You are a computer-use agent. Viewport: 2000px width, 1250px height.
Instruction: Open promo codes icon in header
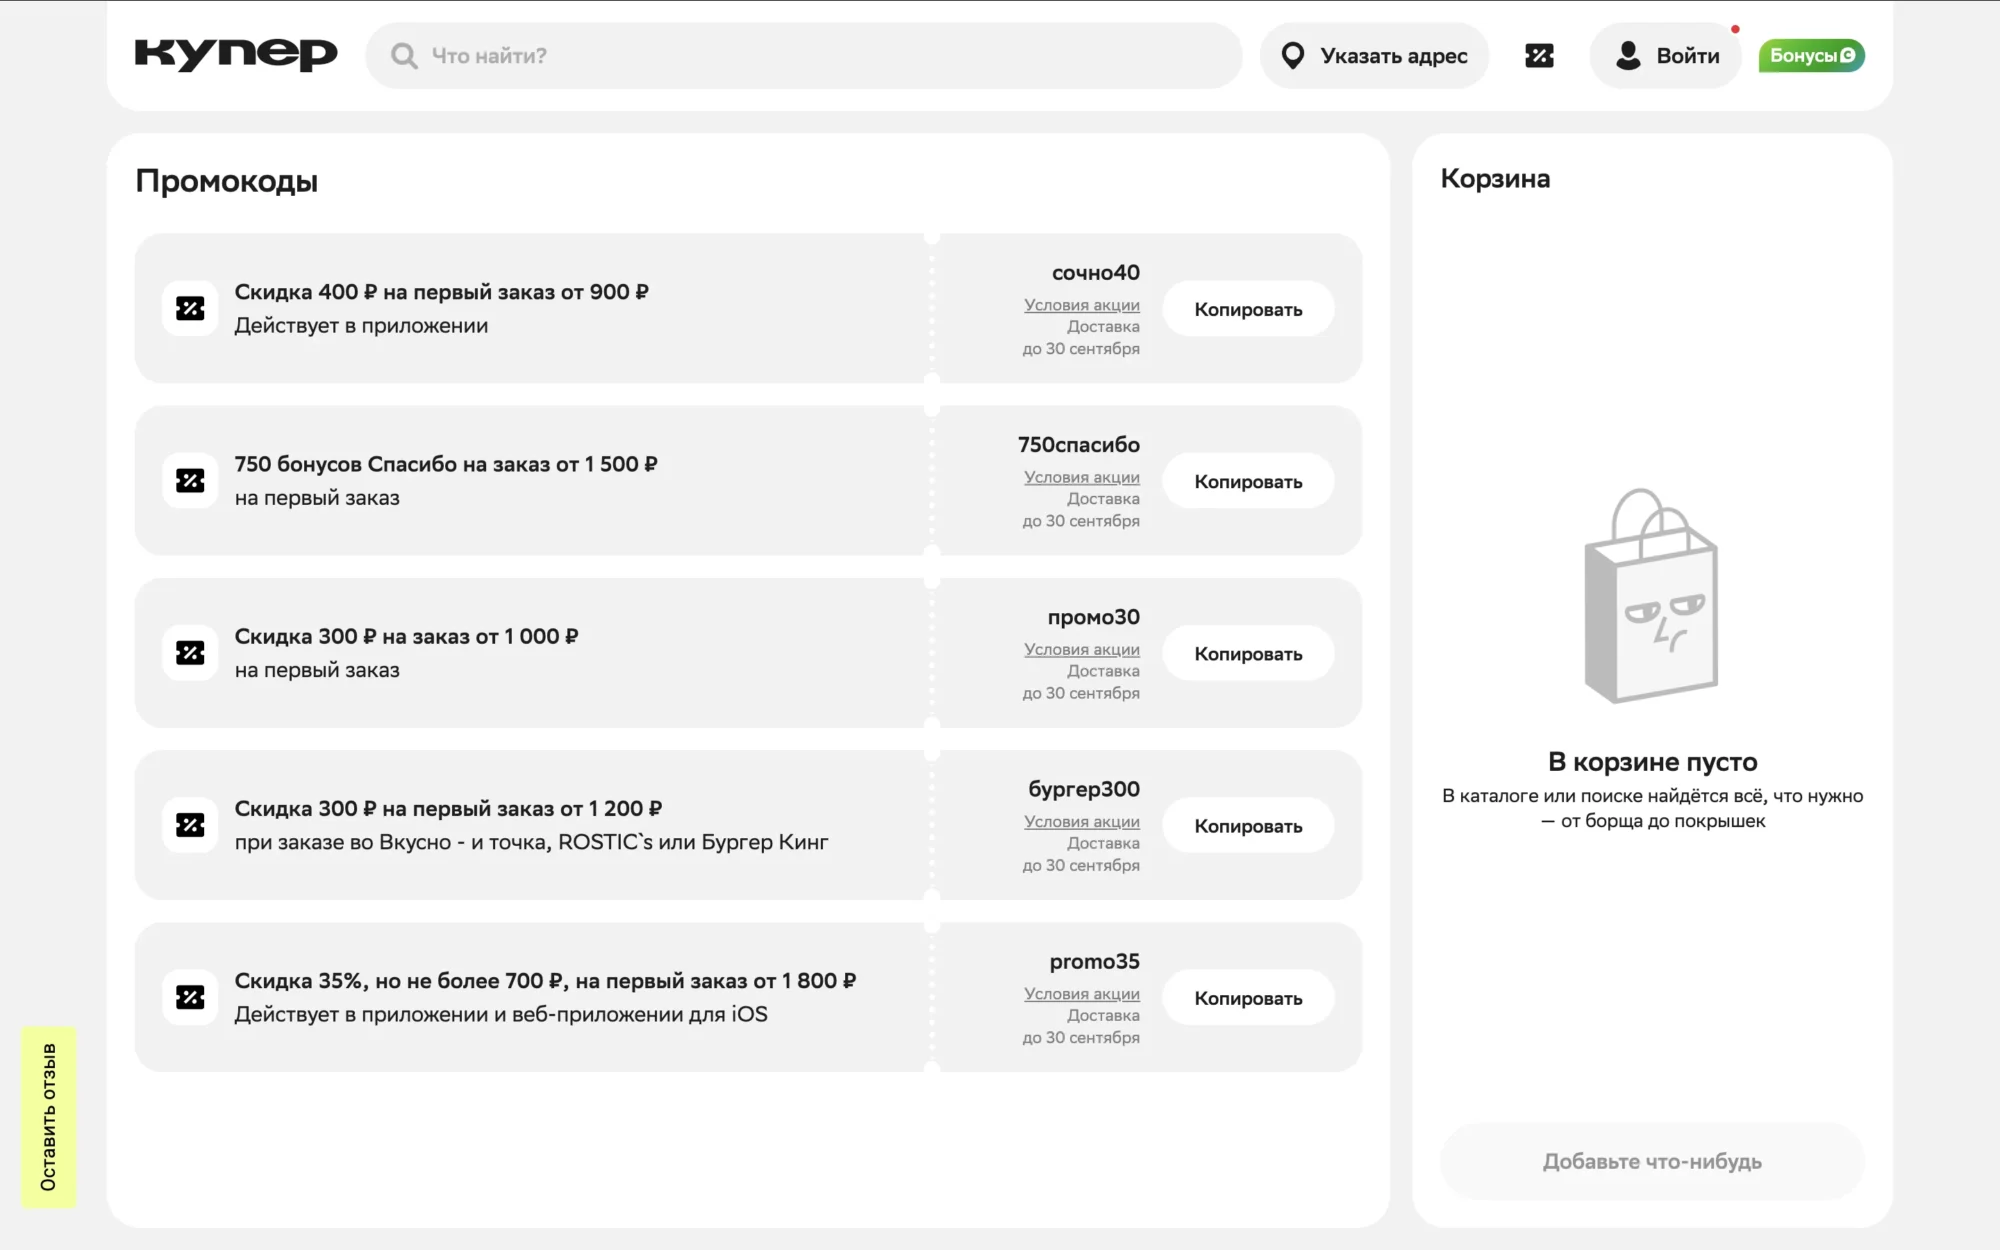click(x=1539, y=56)
